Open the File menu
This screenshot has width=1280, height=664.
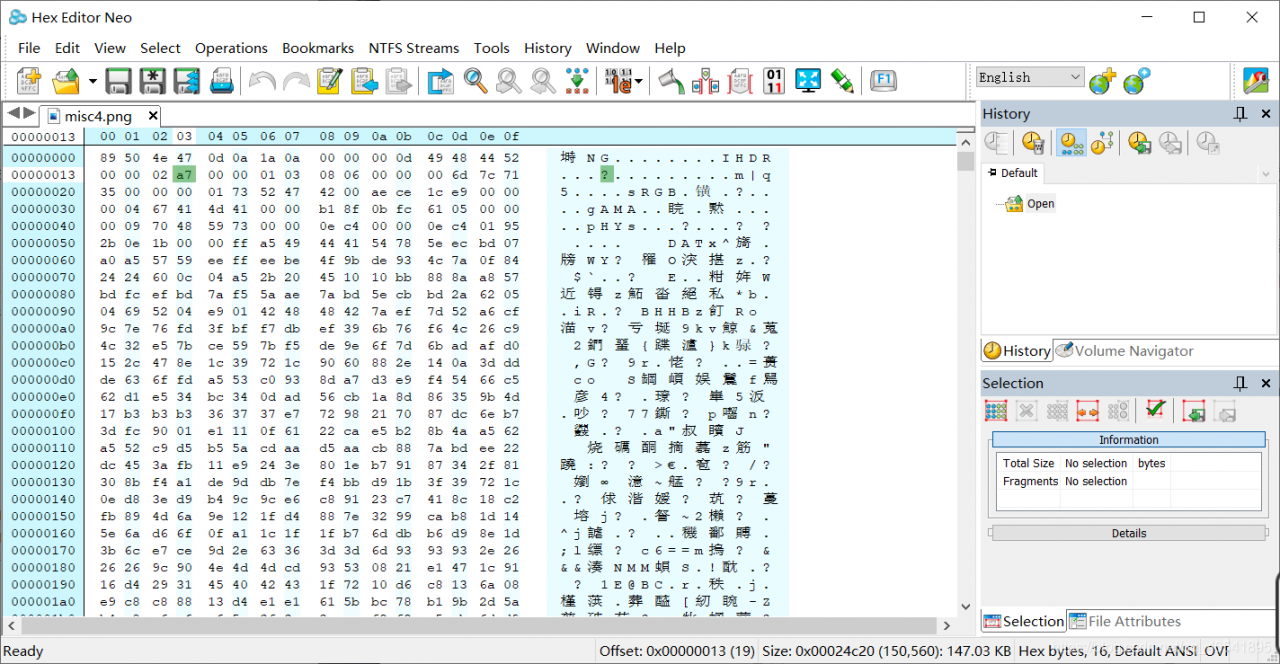(x=29, y=48)
